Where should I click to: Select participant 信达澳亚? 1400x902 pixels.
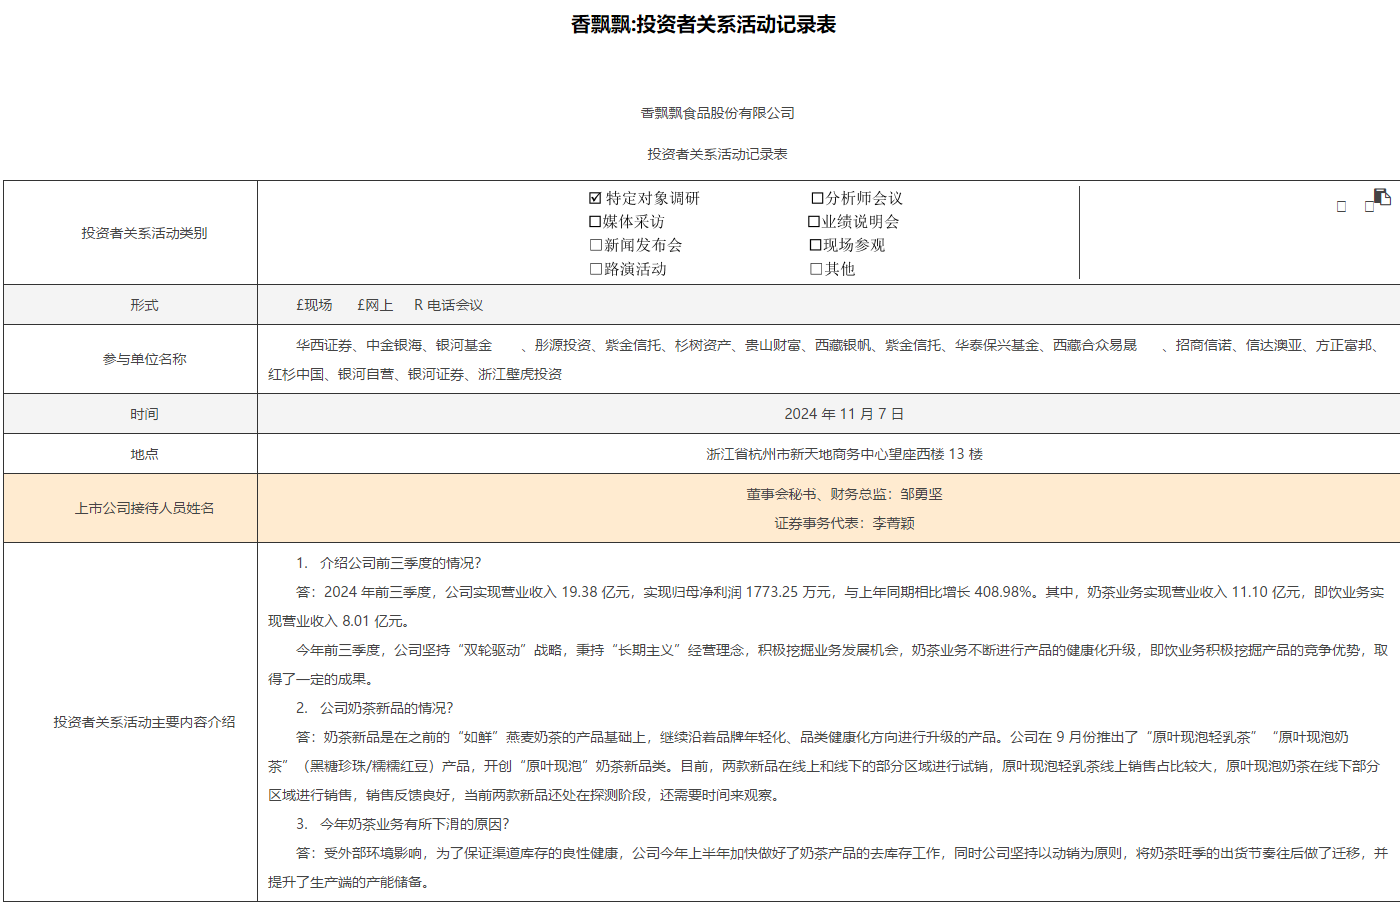[x=1274, y=345]
